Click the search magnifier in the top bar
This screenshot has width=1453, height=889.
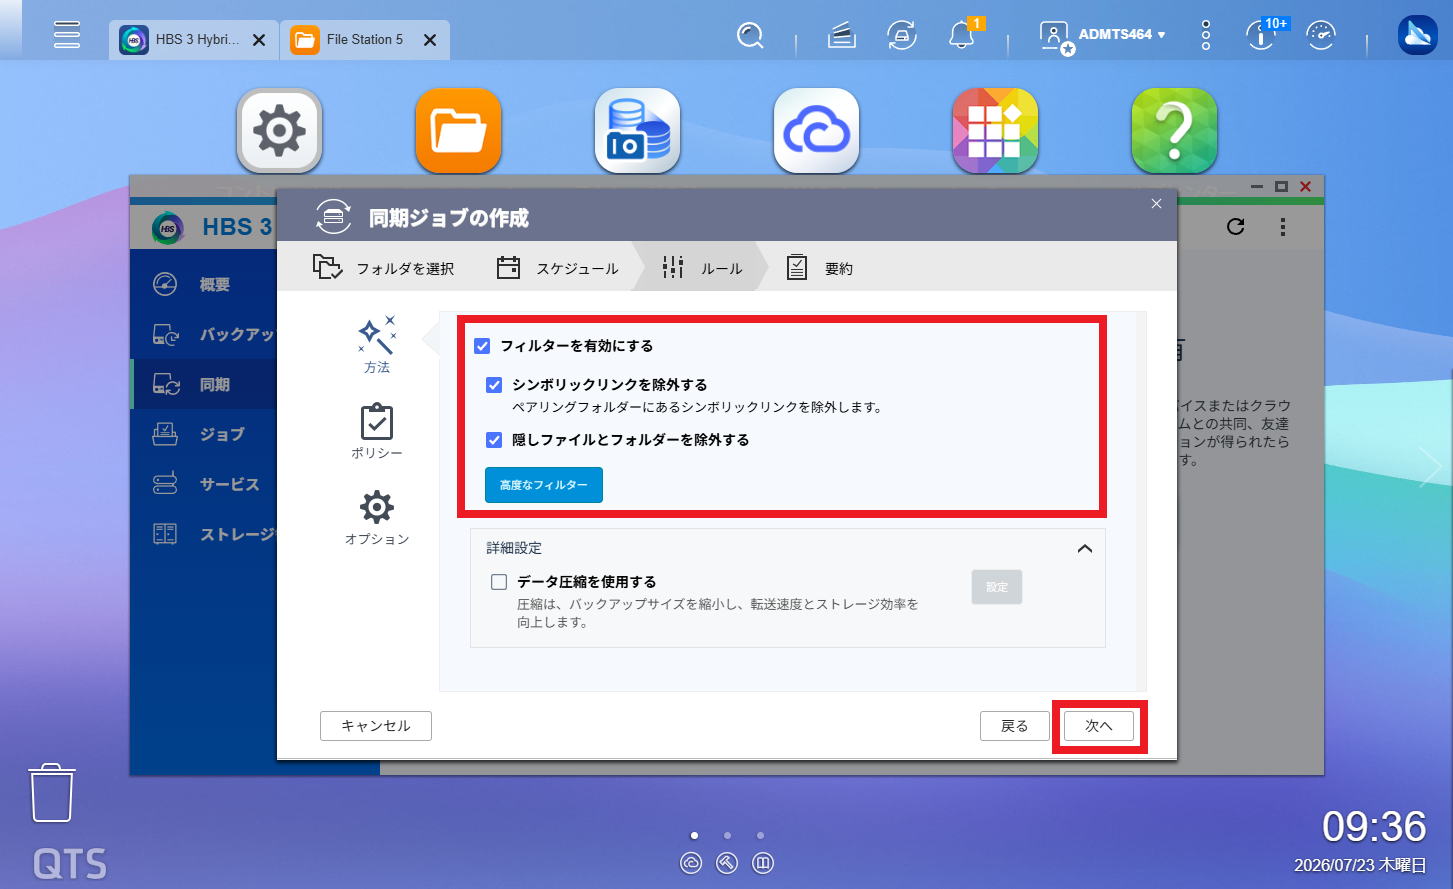(749, 36)
